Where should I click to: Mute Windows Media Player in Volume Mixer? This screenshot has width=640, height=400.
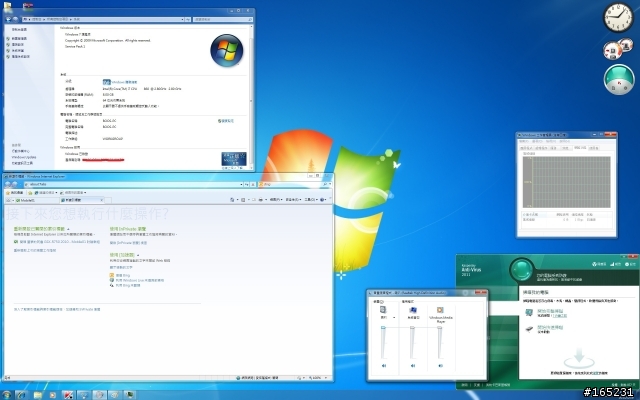tap(440, 366)
